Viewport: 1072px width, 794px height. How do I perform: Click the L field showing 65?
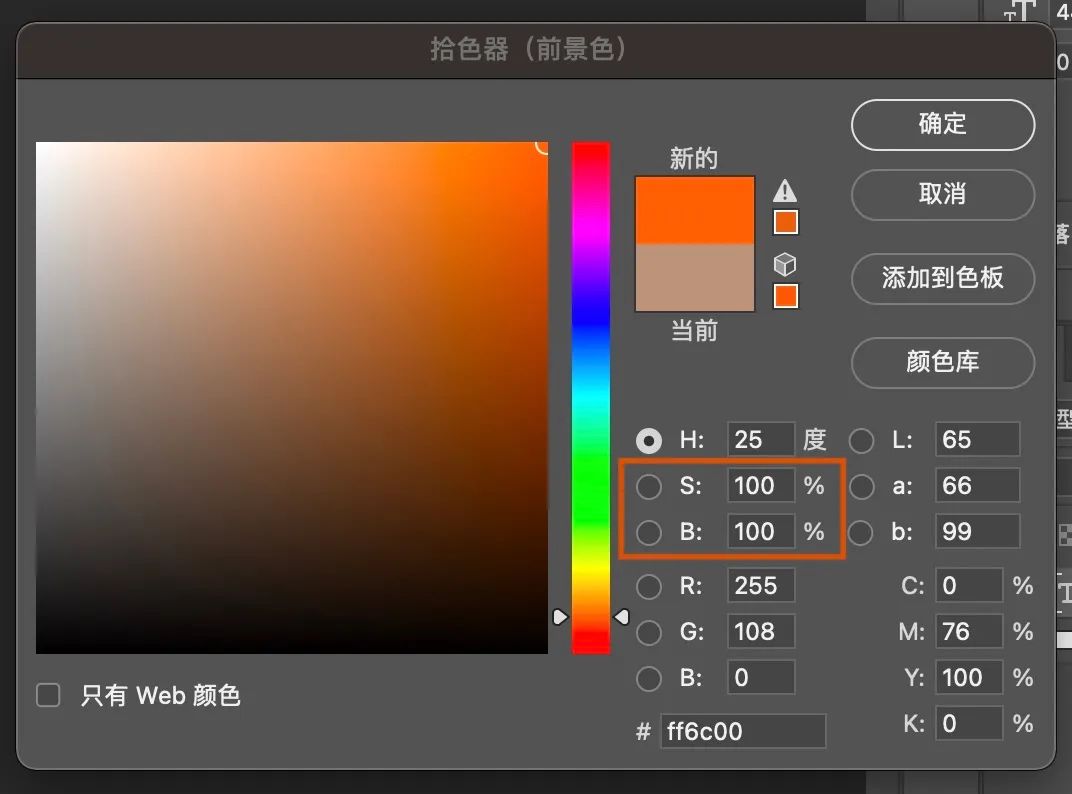point(978,439)
